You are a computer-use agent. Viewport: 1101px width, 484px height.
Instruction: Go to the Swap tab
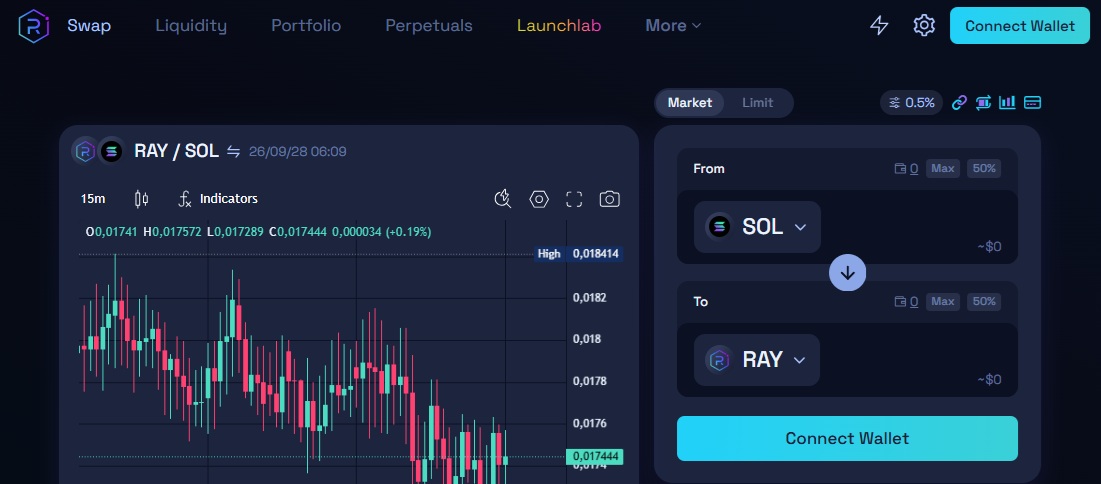pyautogui.click(x=89, y=26)
